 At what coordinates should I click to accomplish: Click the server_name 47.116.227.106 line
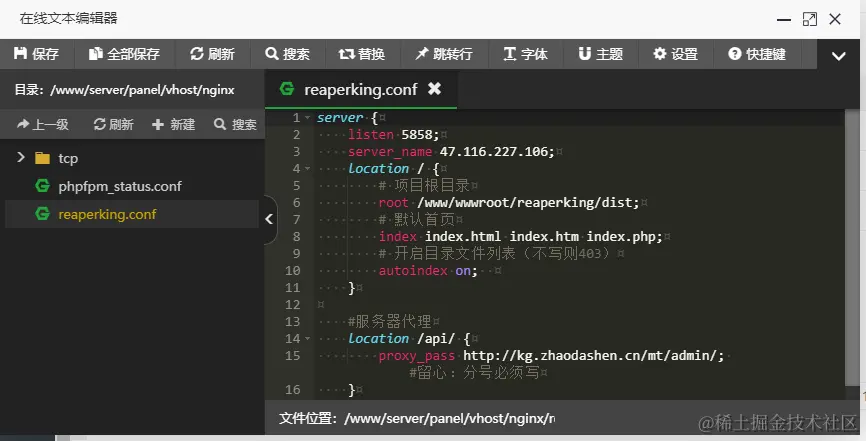click(451, 151)
